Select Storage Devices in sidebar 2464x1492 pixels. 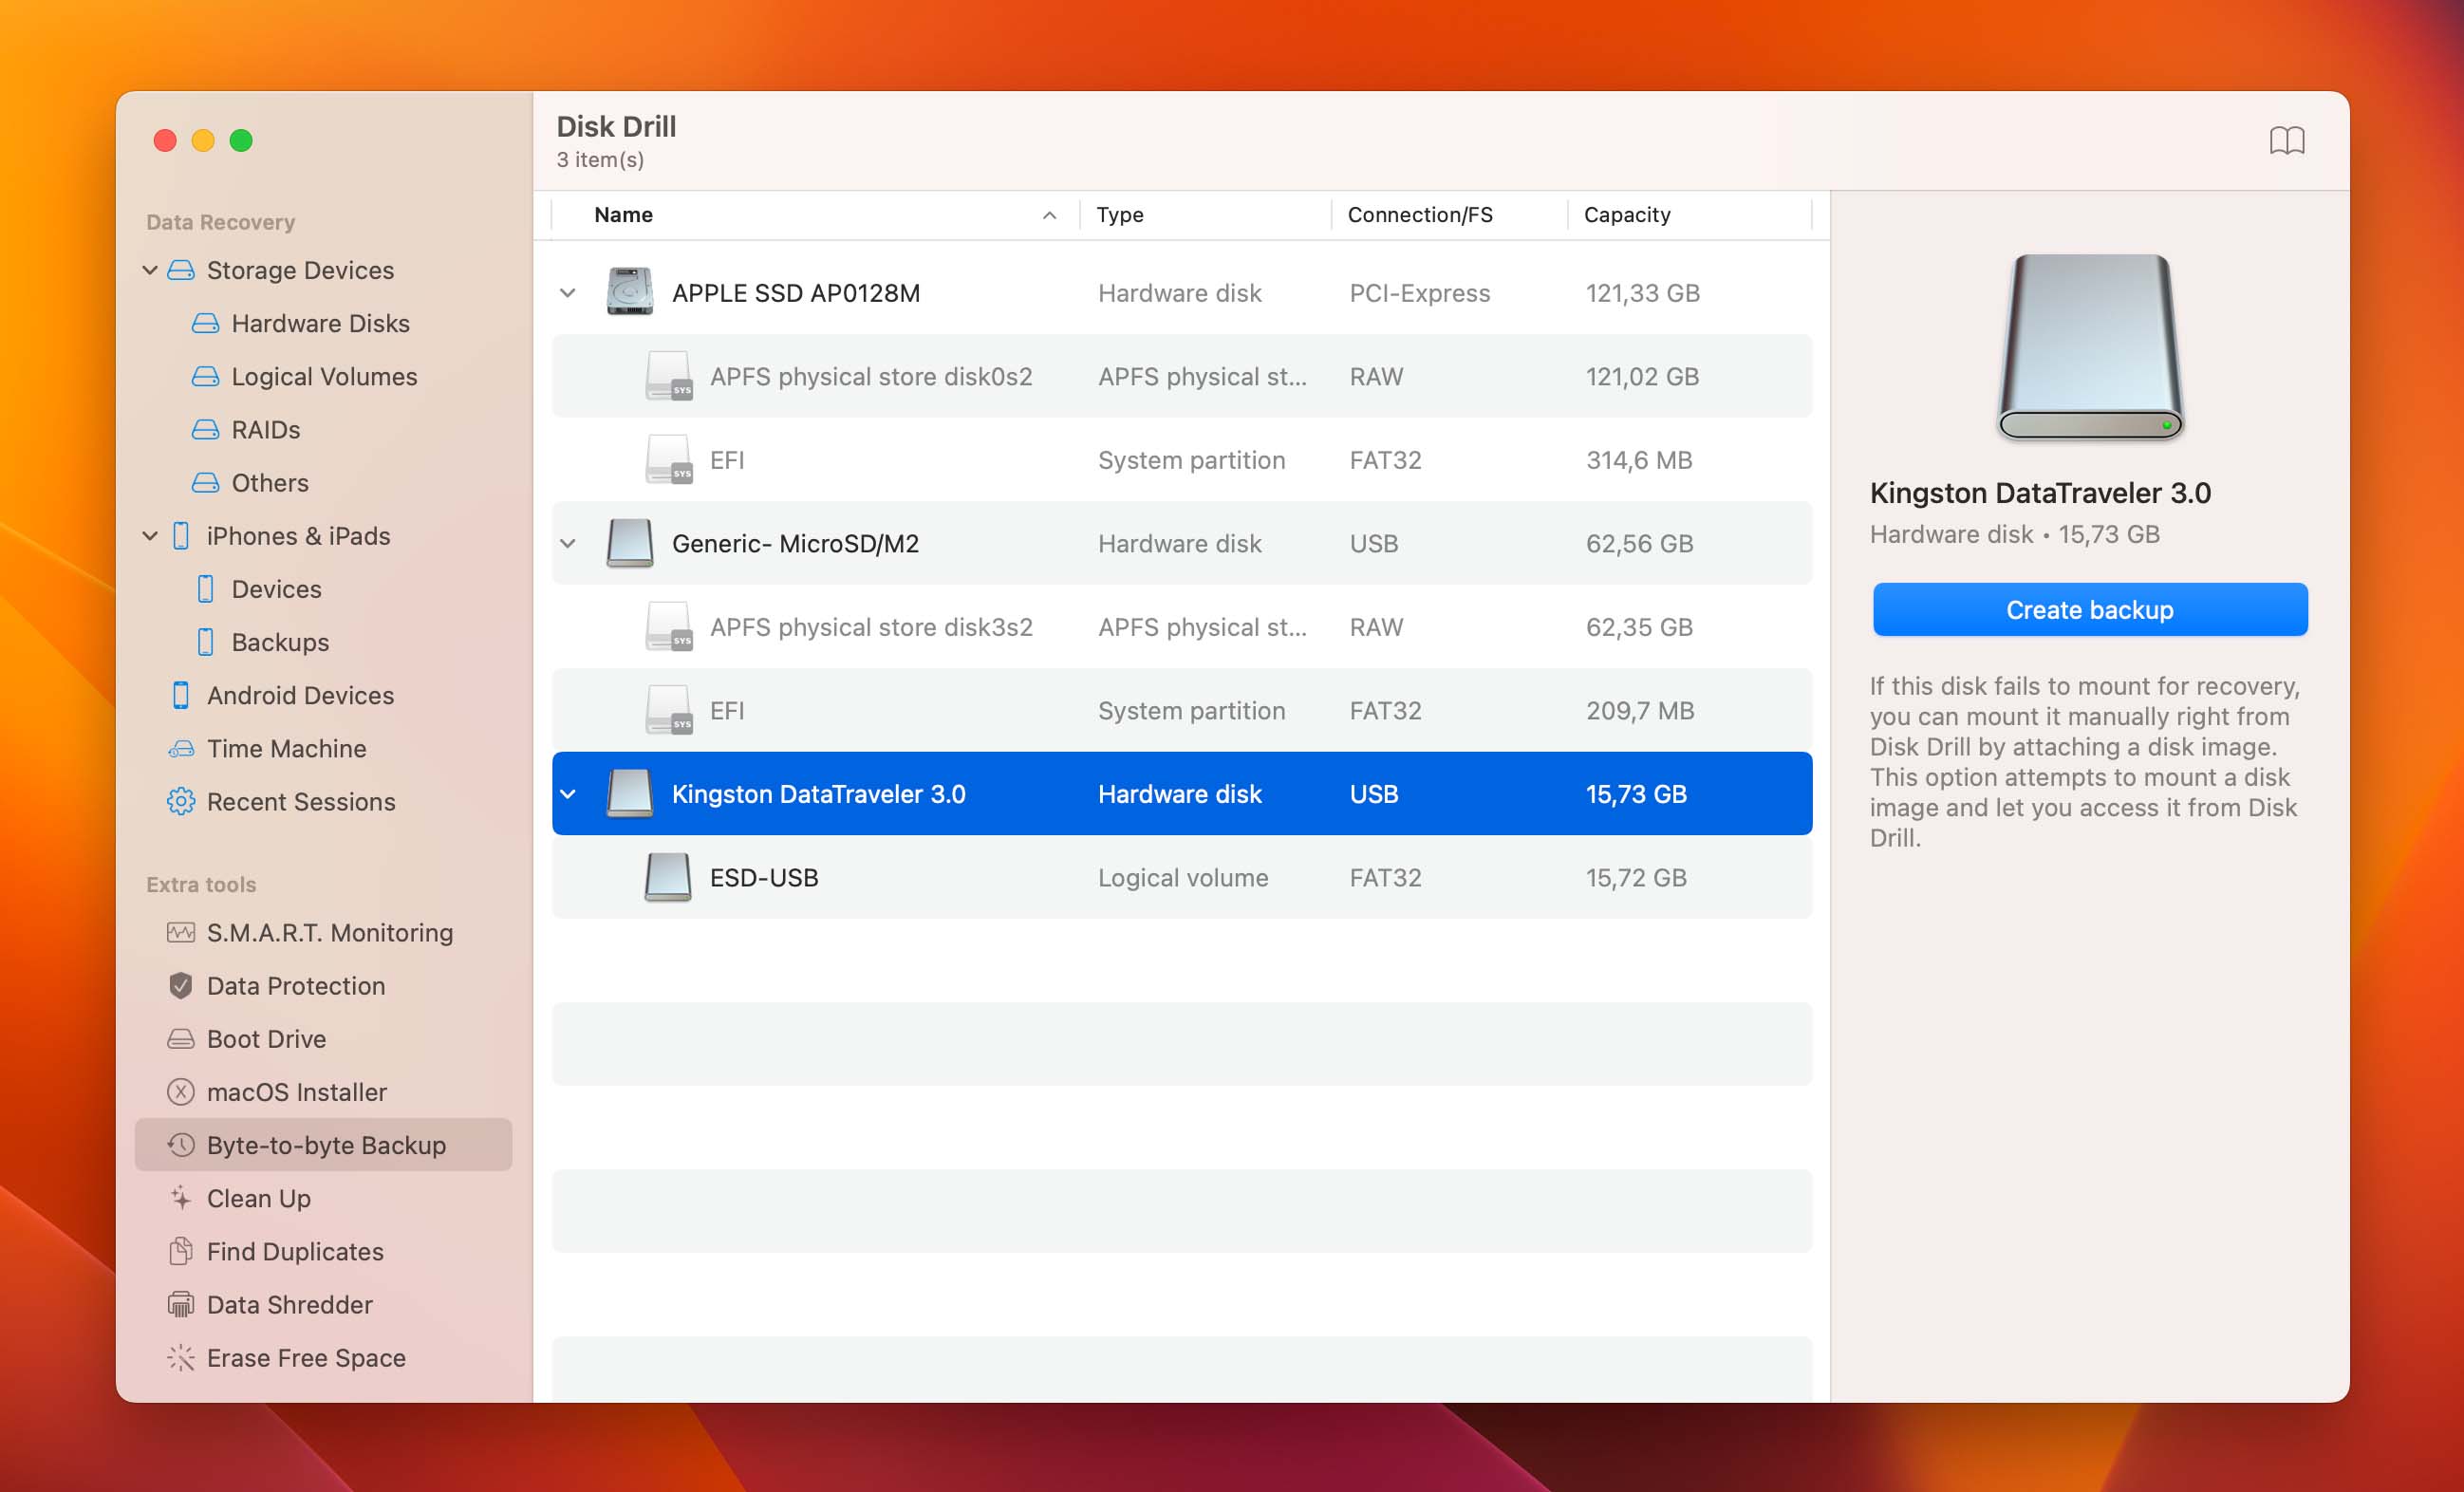coord(300,270)
